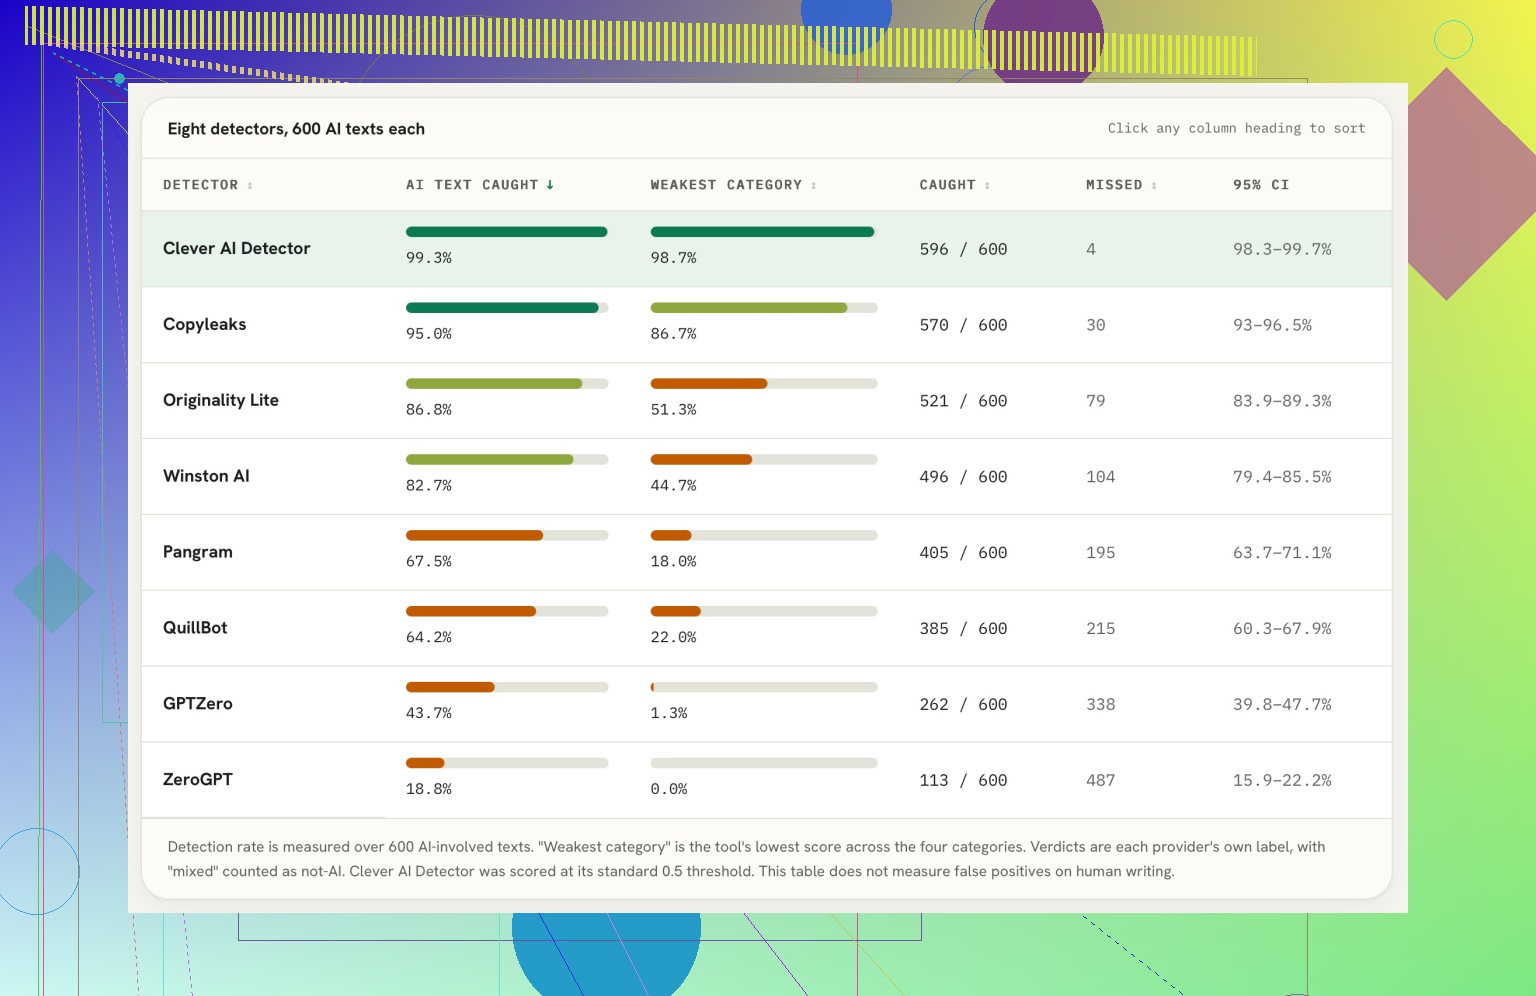Click the sort arrows icon beside WEAKEST CATEGORY
The height and width of the screenshot is (996, 1536).
pos(814,186)
